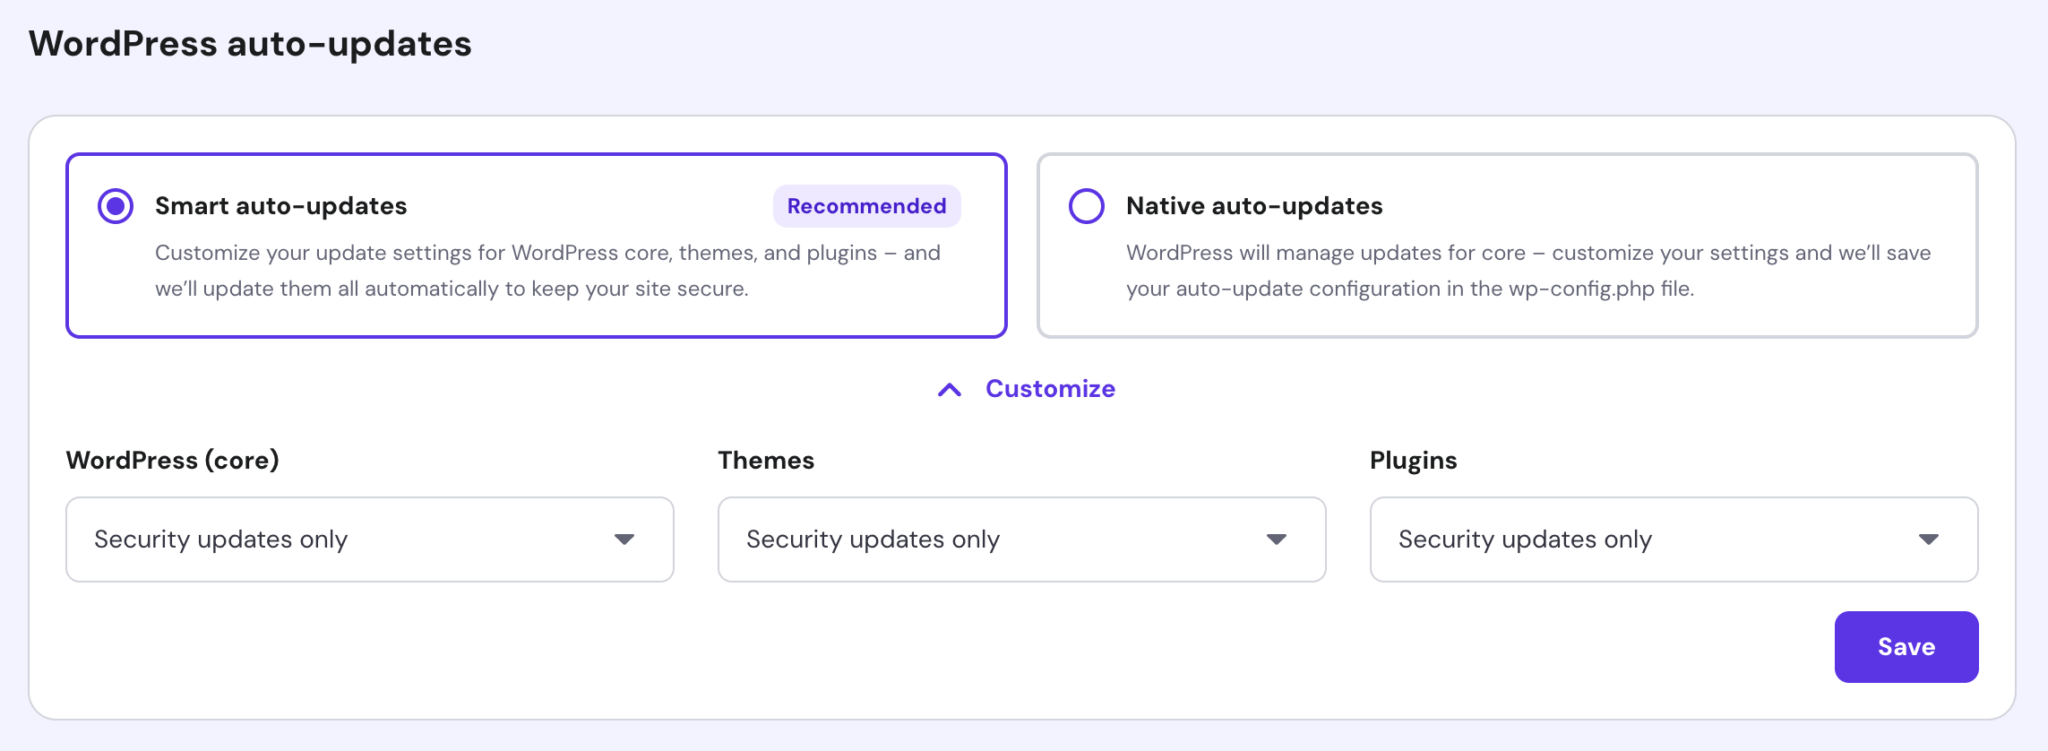The height and width of the screenshot is (751, 2048).
Task: Click the Smart auto-updates title text
Action: tap(281, 206)
